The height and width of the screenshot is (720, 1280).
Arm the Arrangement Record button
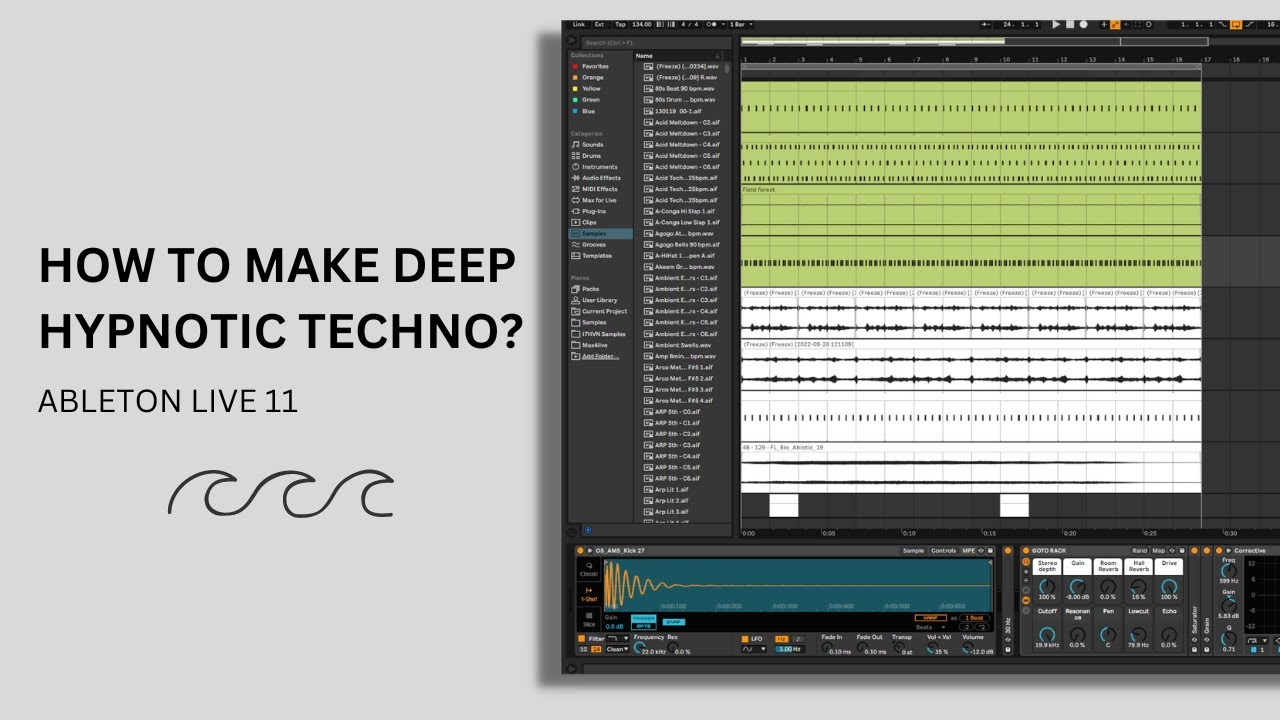pyautogui.click(x=1083, y=24)
